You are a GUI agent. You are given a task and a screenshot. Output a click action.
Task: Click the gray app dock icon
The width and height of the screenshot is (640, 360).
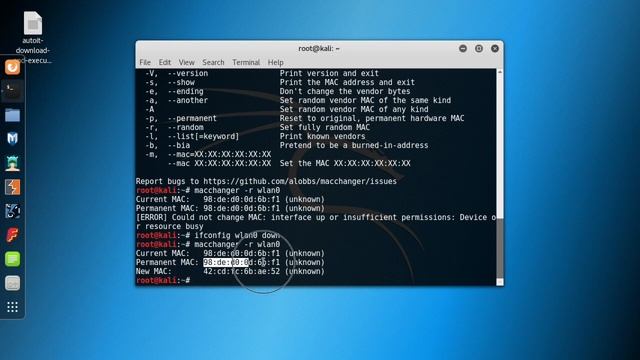(12, 283)
